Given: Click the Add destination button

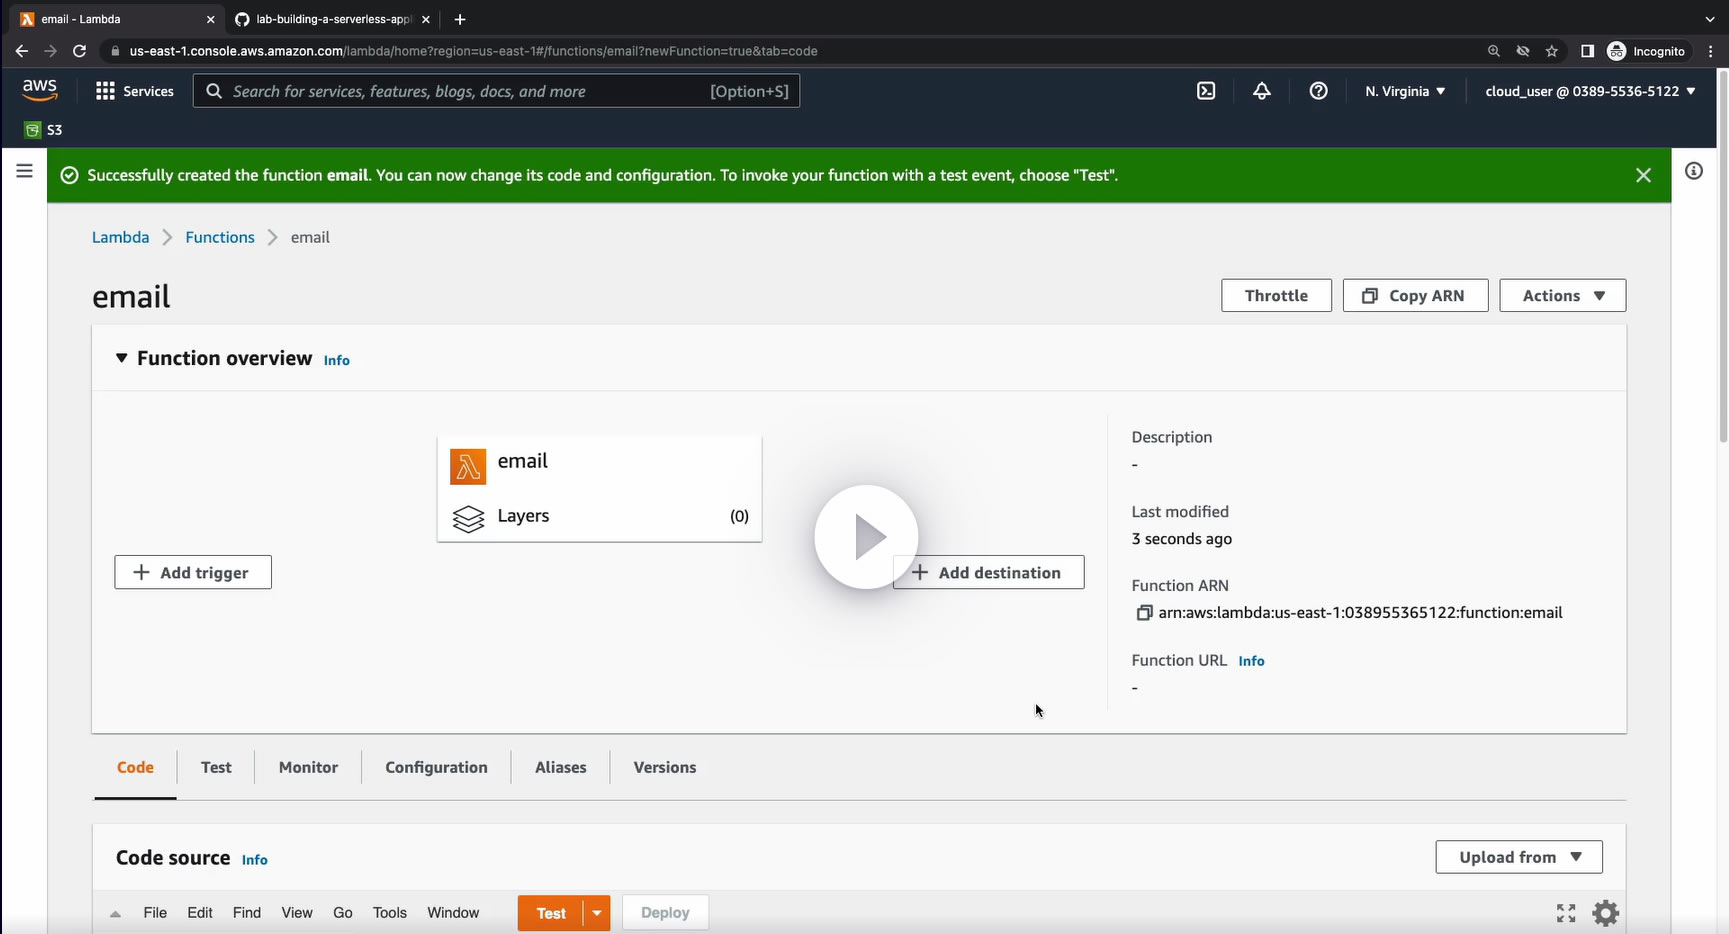Looking at the screenshot, I should (988, 573).
